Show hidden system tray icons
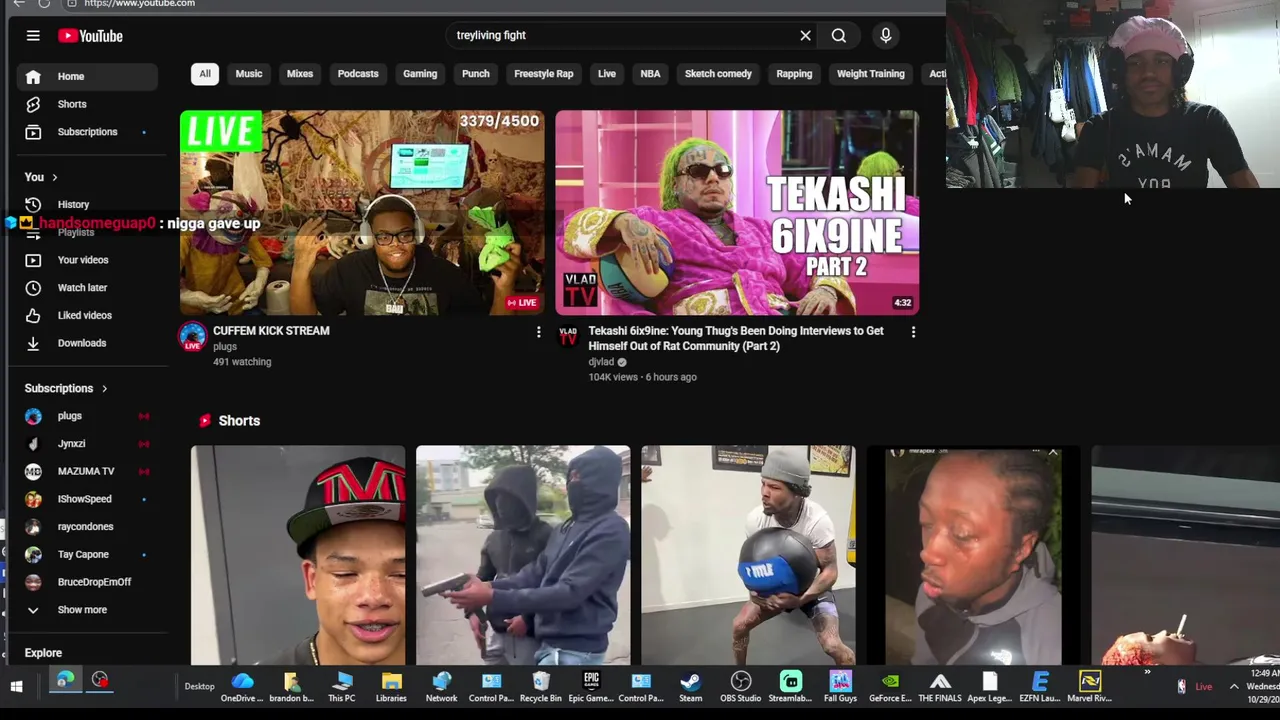1280x720 pixels. point(1234,687)
